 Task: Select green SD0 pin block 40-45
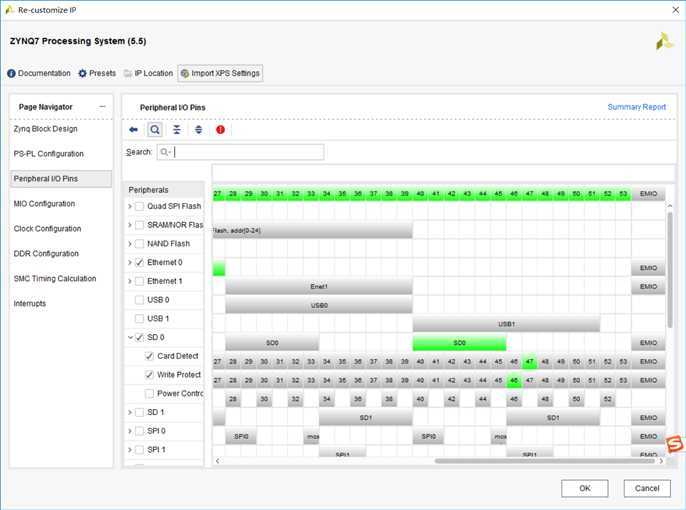pos(459,343)
